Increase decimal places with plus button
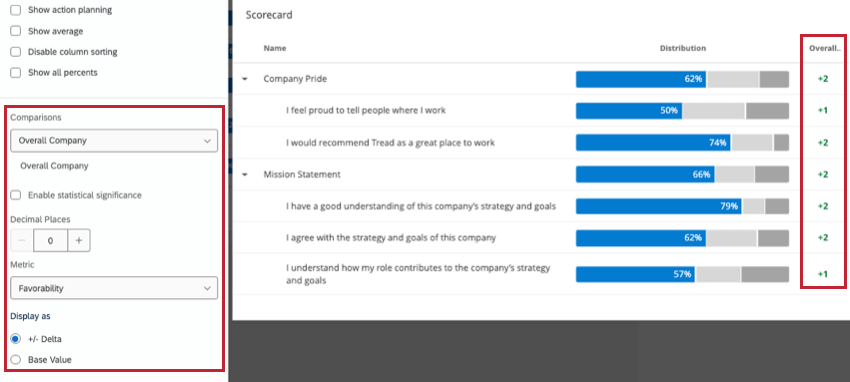The height and width of the screenshot is (382, 850). click(79, 241)
